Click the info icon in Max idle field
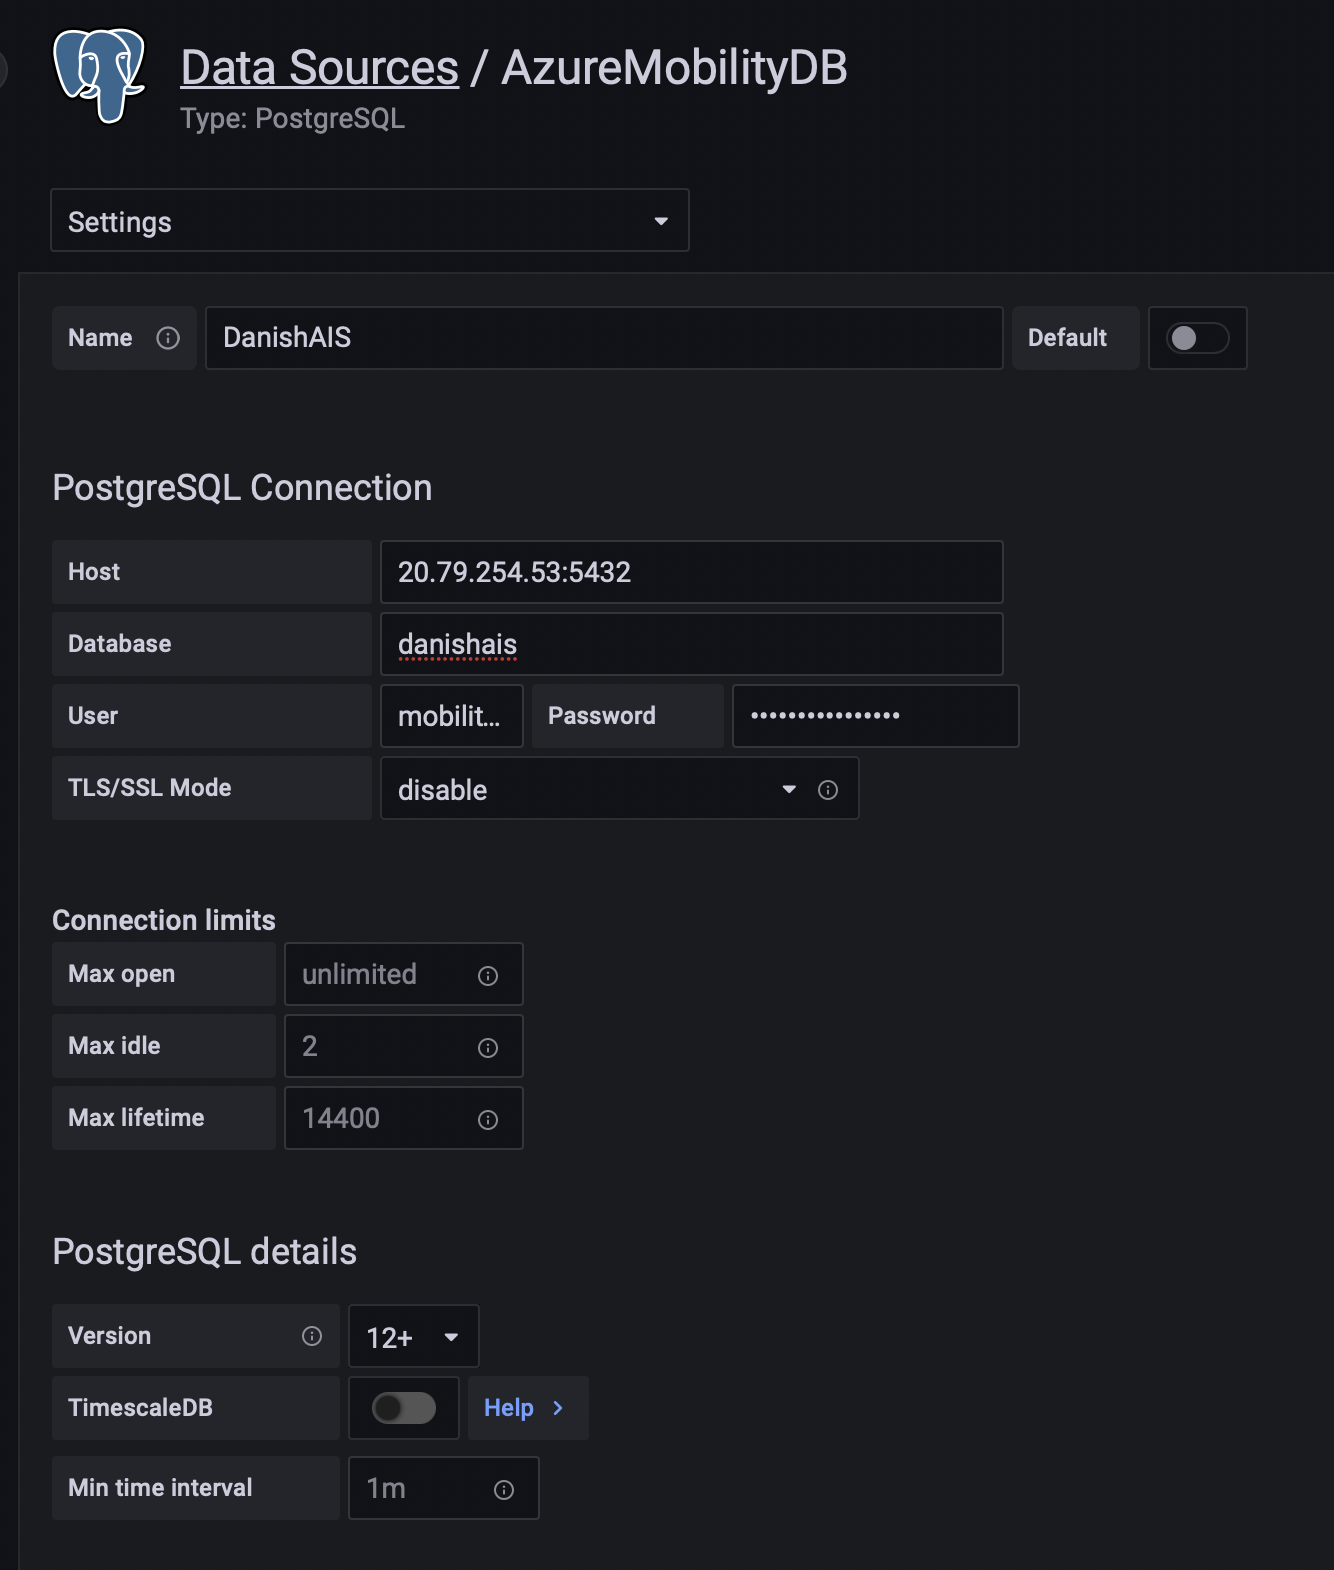The height and width of the screenshot is (1570, 1334). coord(488,1047)
